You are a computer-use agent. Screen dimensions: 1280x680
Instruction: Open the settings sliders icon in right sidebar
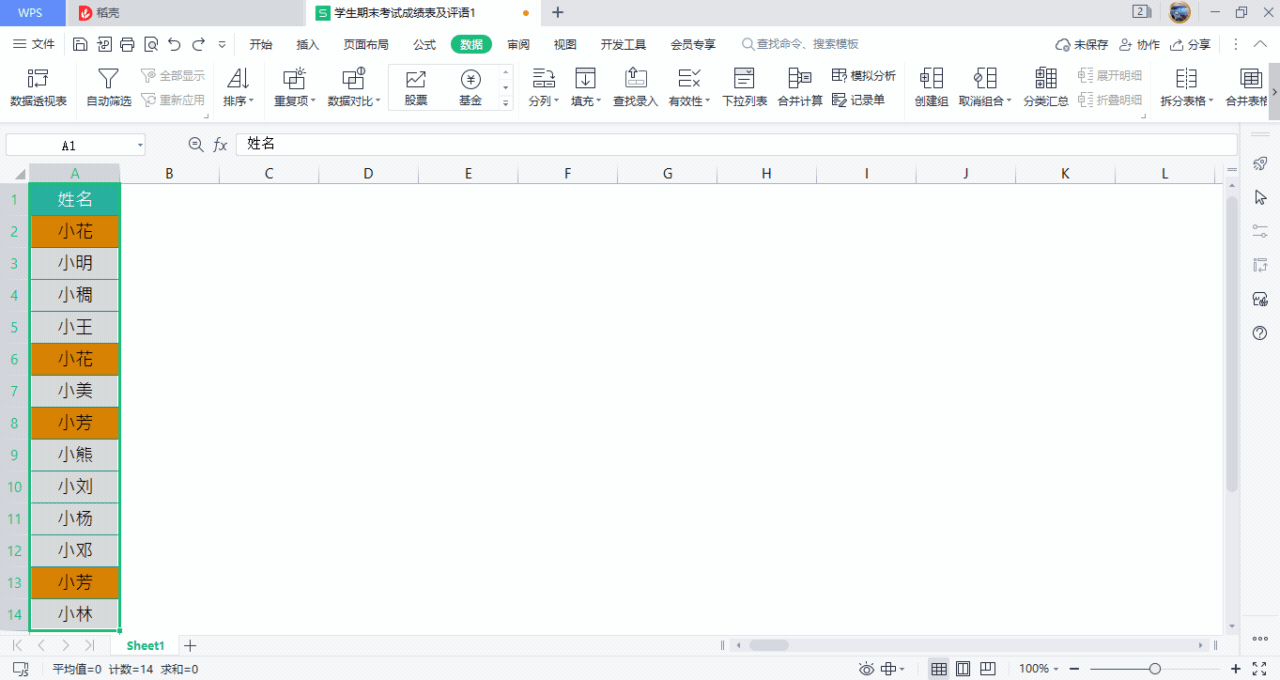1260,231
